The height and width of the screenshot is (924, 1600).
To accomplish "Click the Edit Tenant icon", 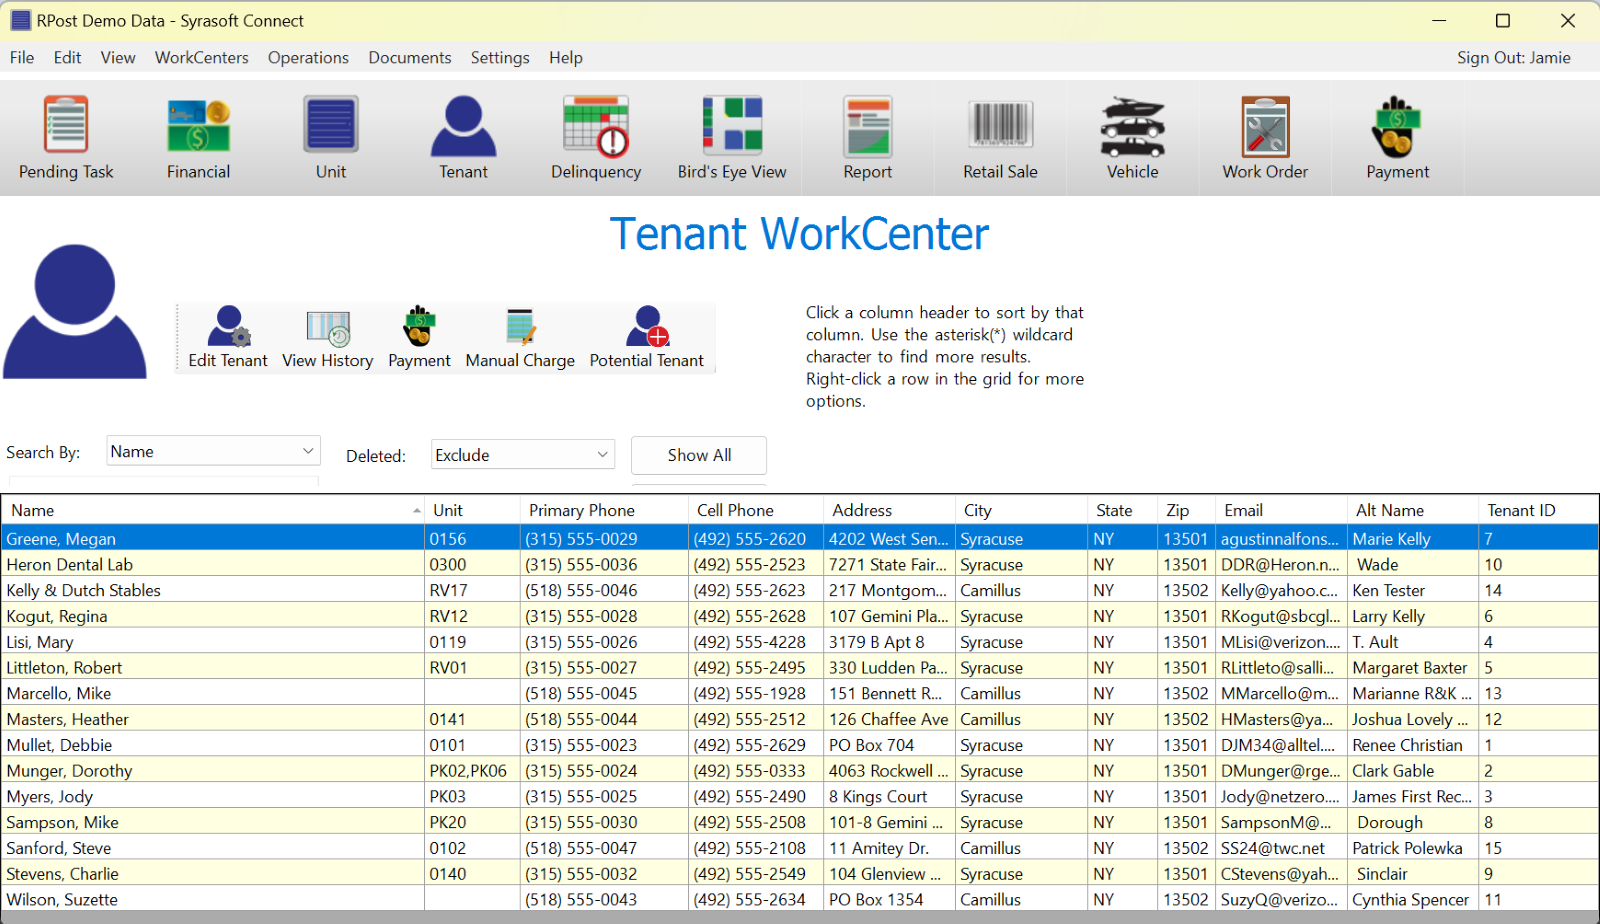I will [x=228, y=338].
